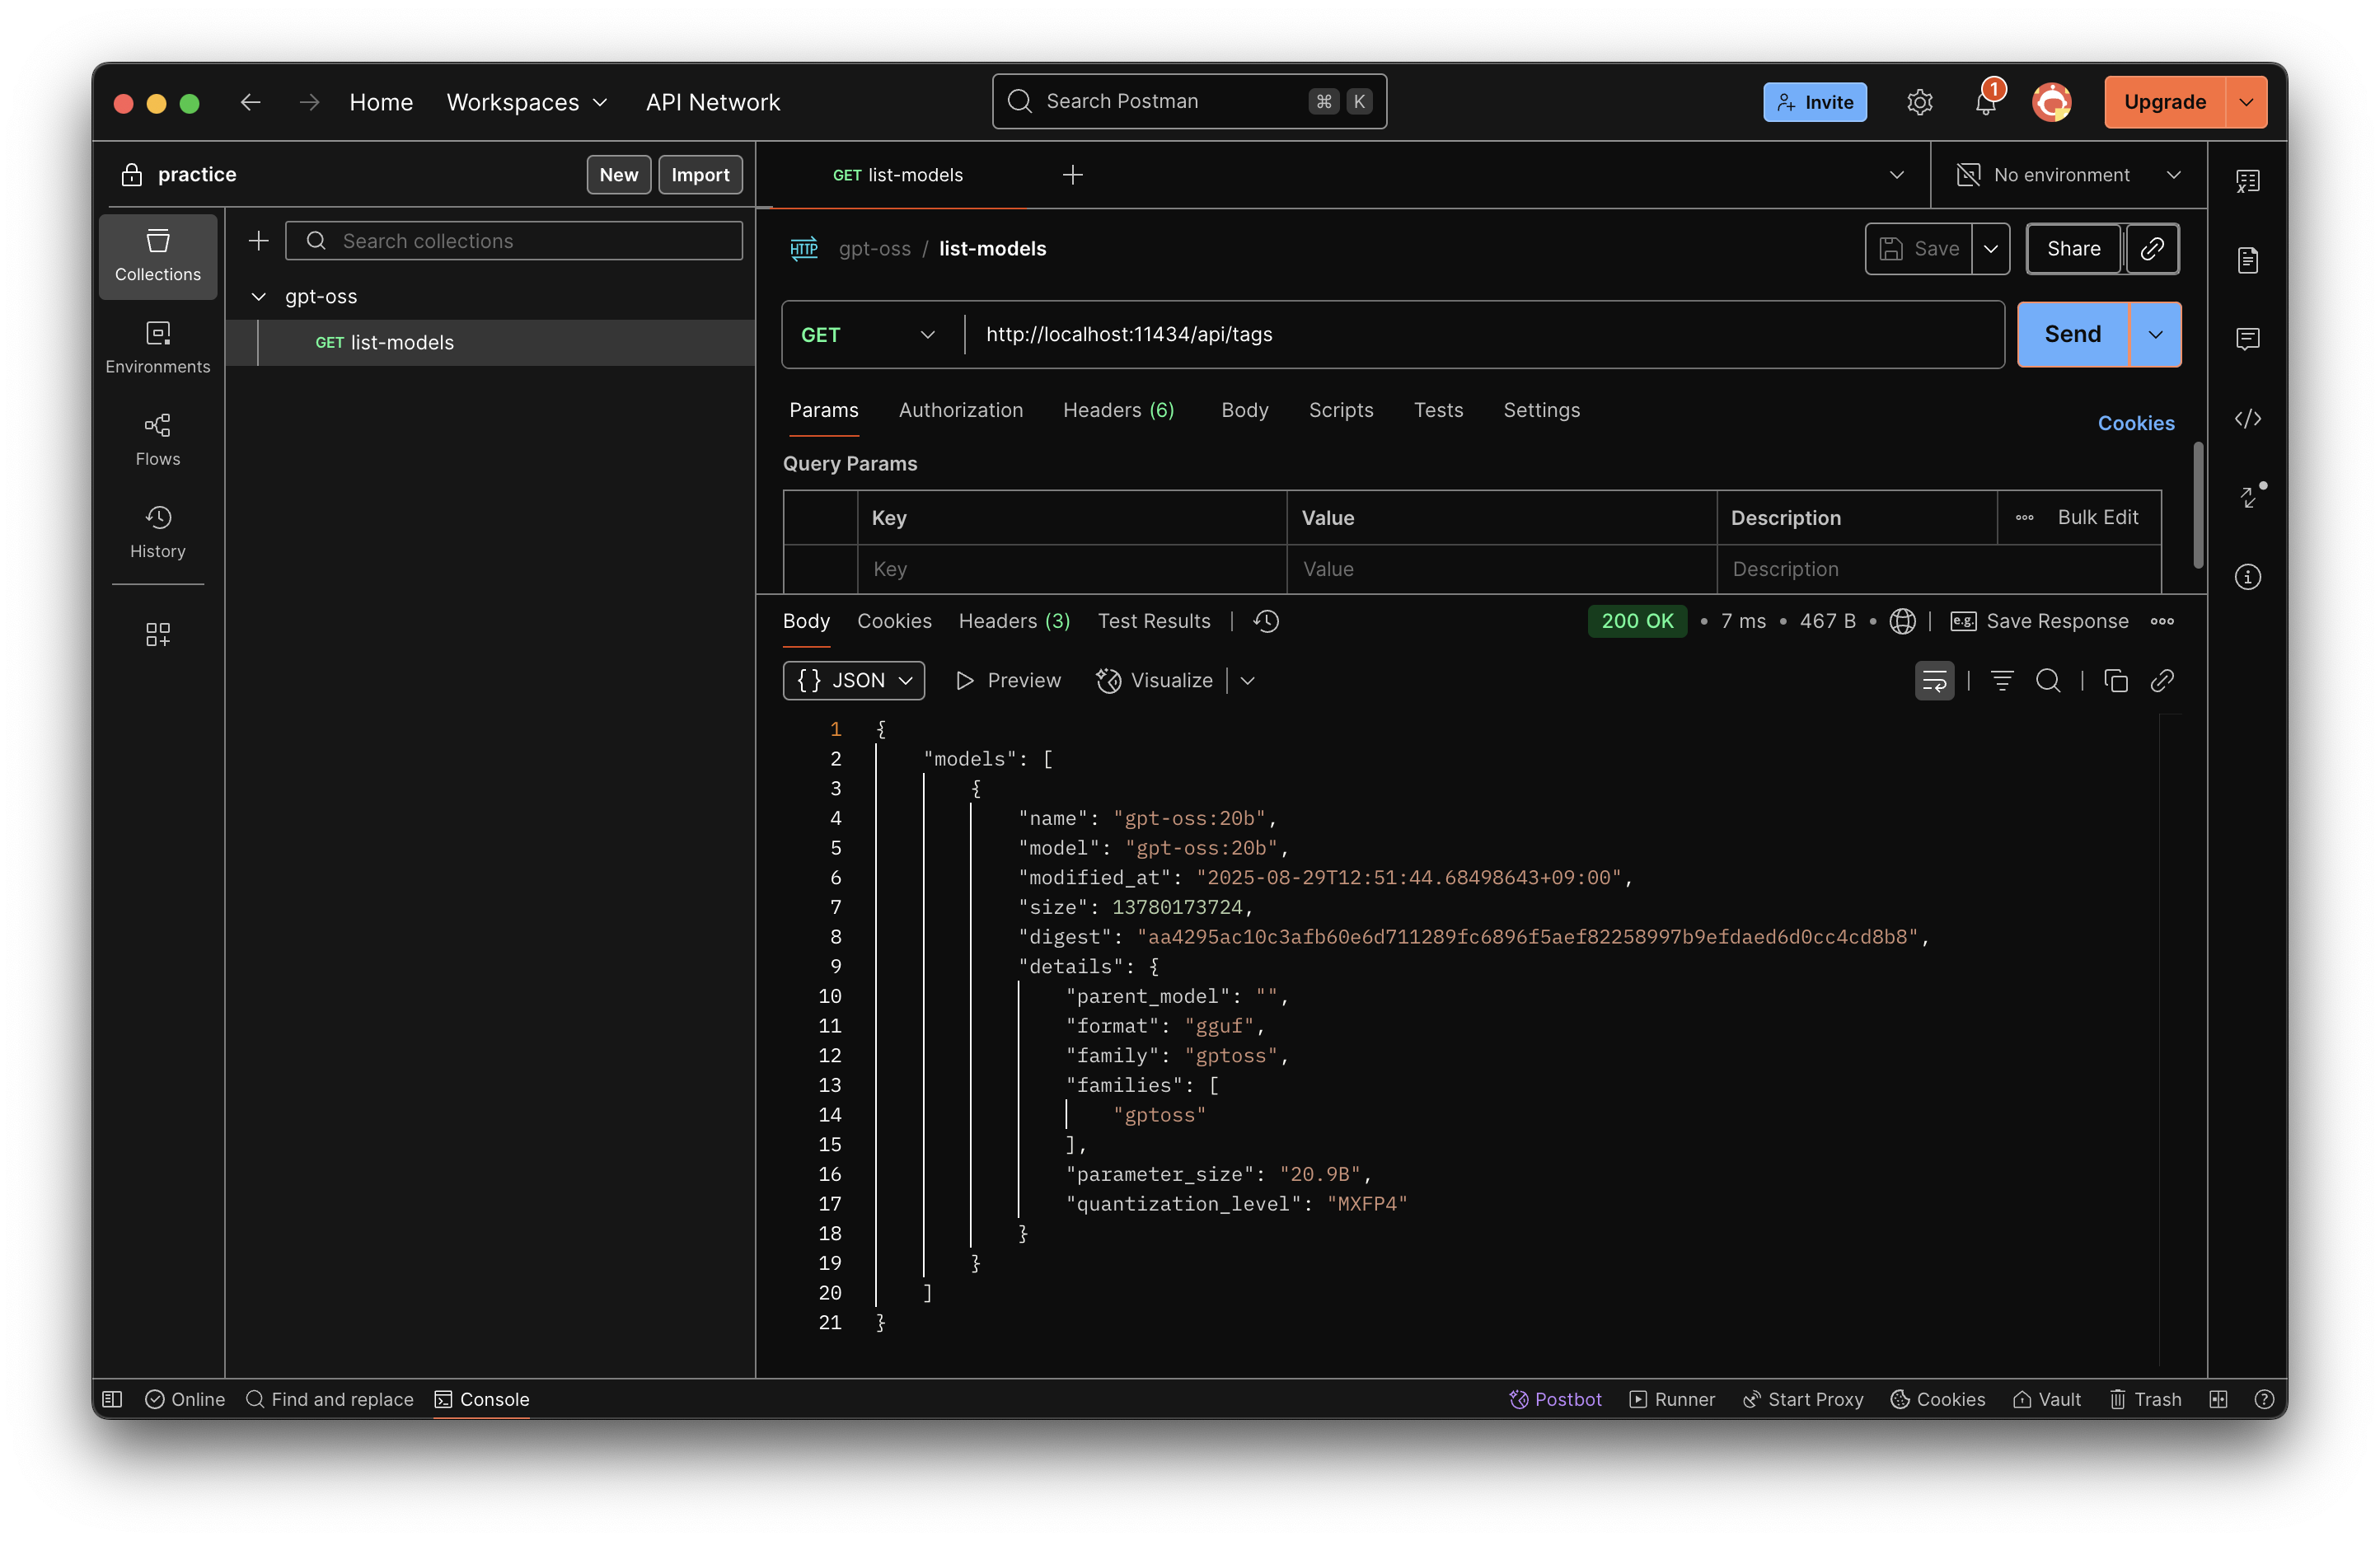Open the code snippet panel icon

pos(2247,419)
